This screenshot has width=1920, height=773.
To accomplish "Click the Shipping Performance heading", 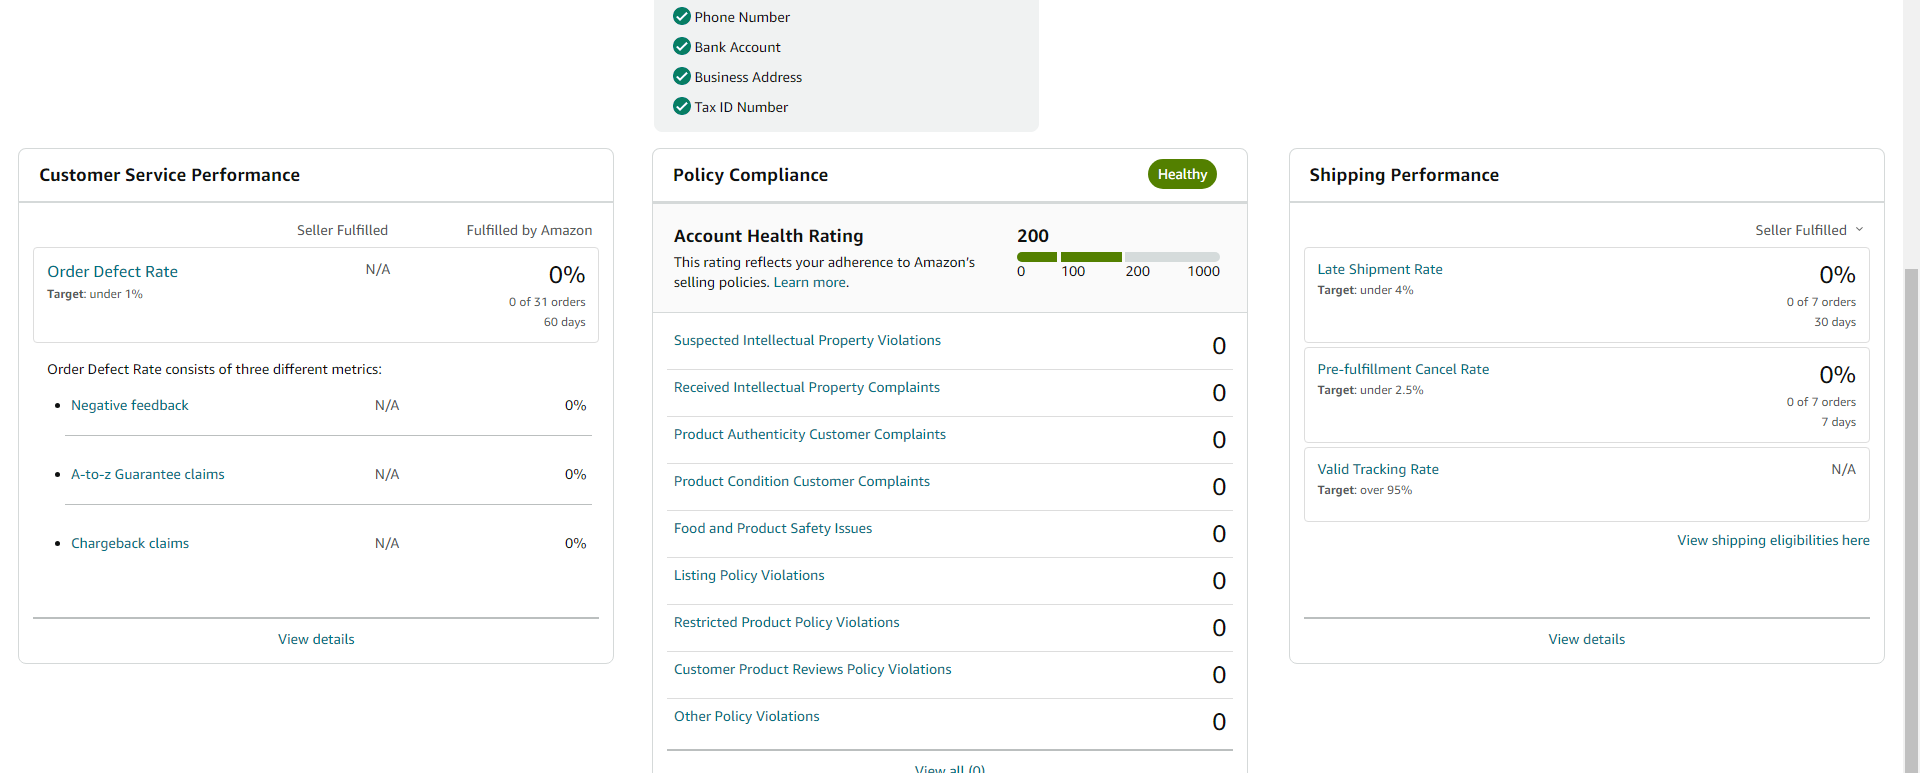I will click(1404, 175).
